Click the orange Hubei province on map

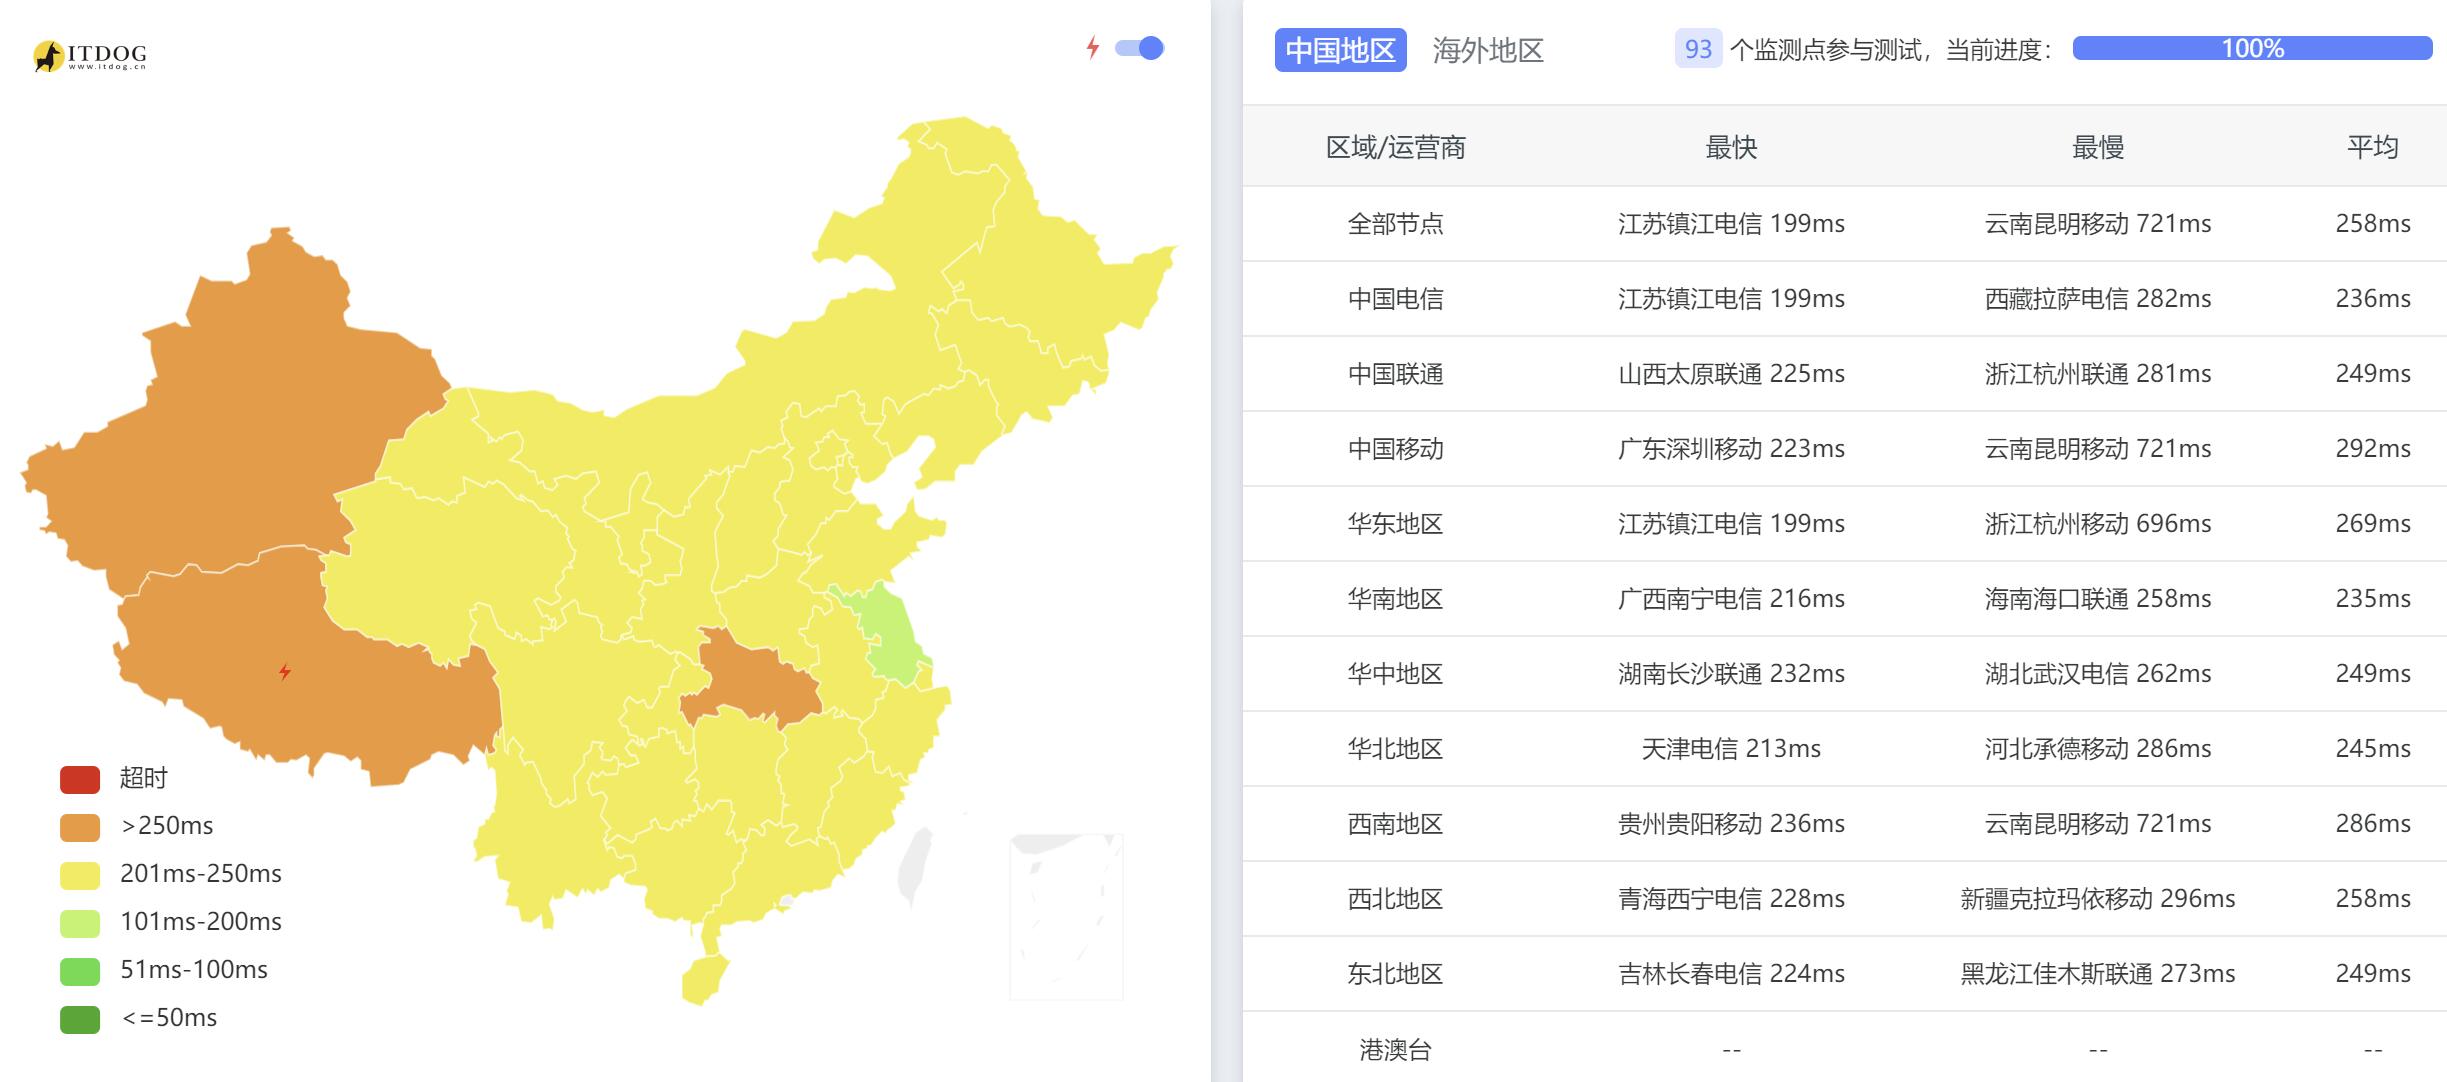coord(750,680)
